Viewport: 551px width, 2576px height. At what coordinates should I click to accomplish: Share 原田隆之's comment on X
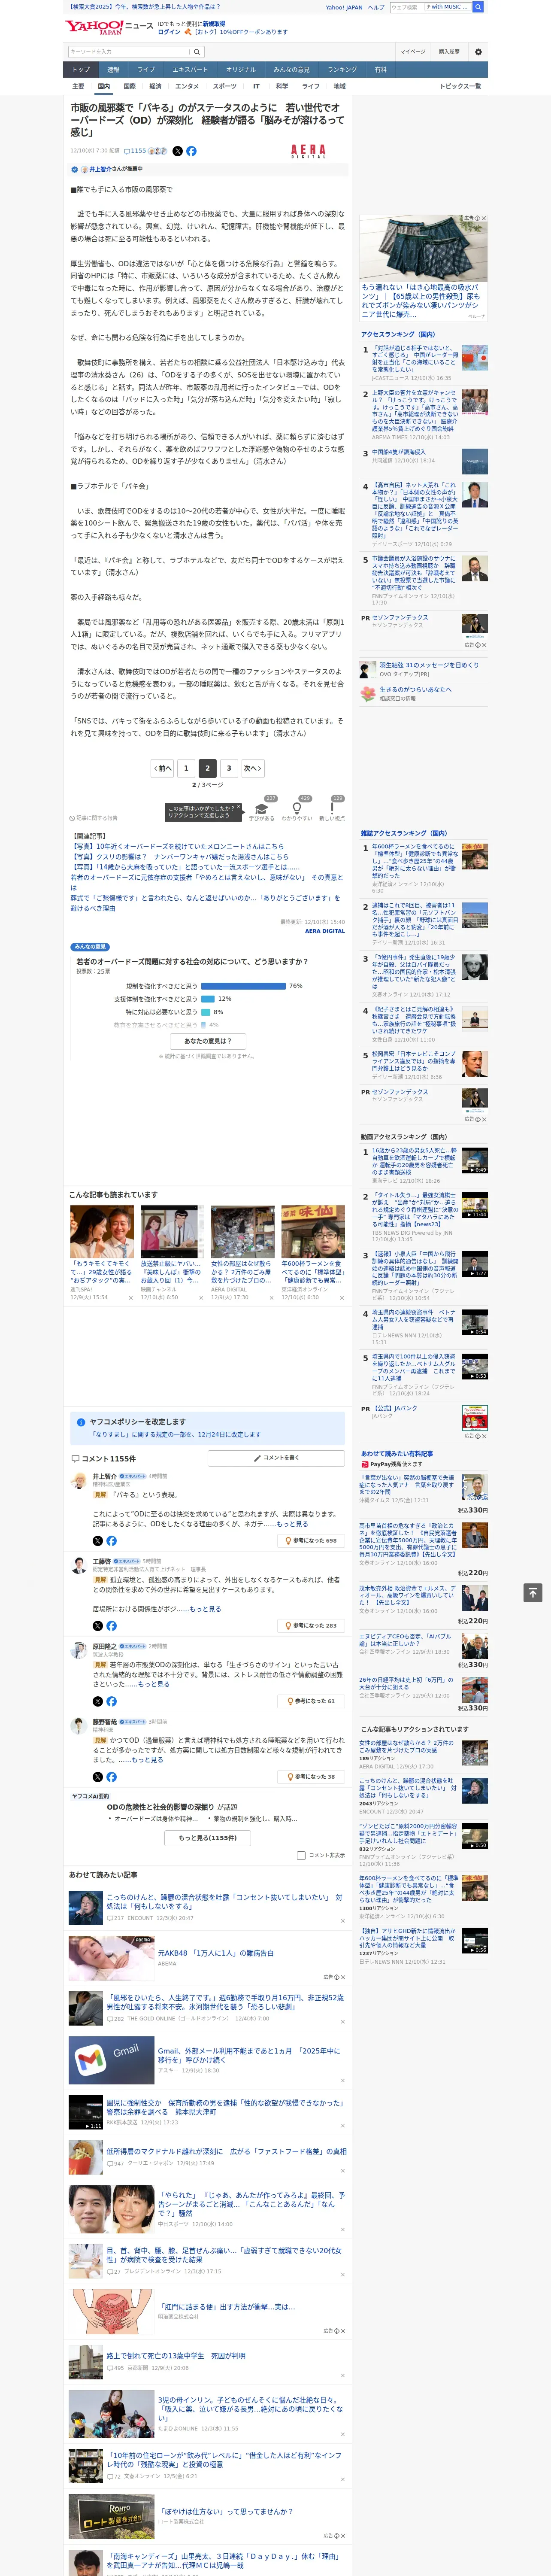pos(98,1701)
